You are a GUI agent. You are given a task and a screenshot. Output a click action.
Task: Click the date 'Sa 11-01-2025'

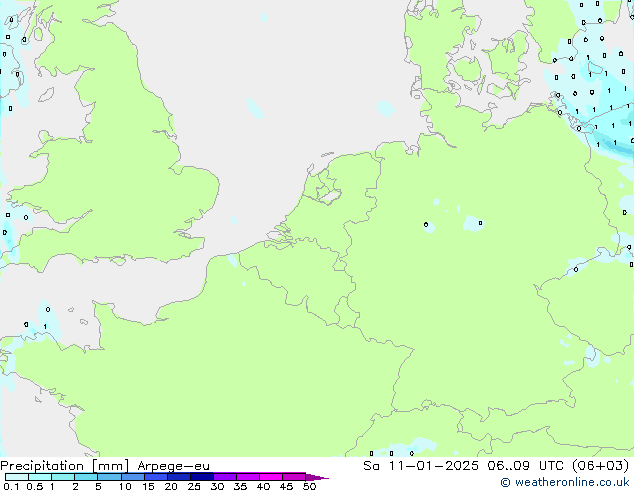tap(421, 466)
